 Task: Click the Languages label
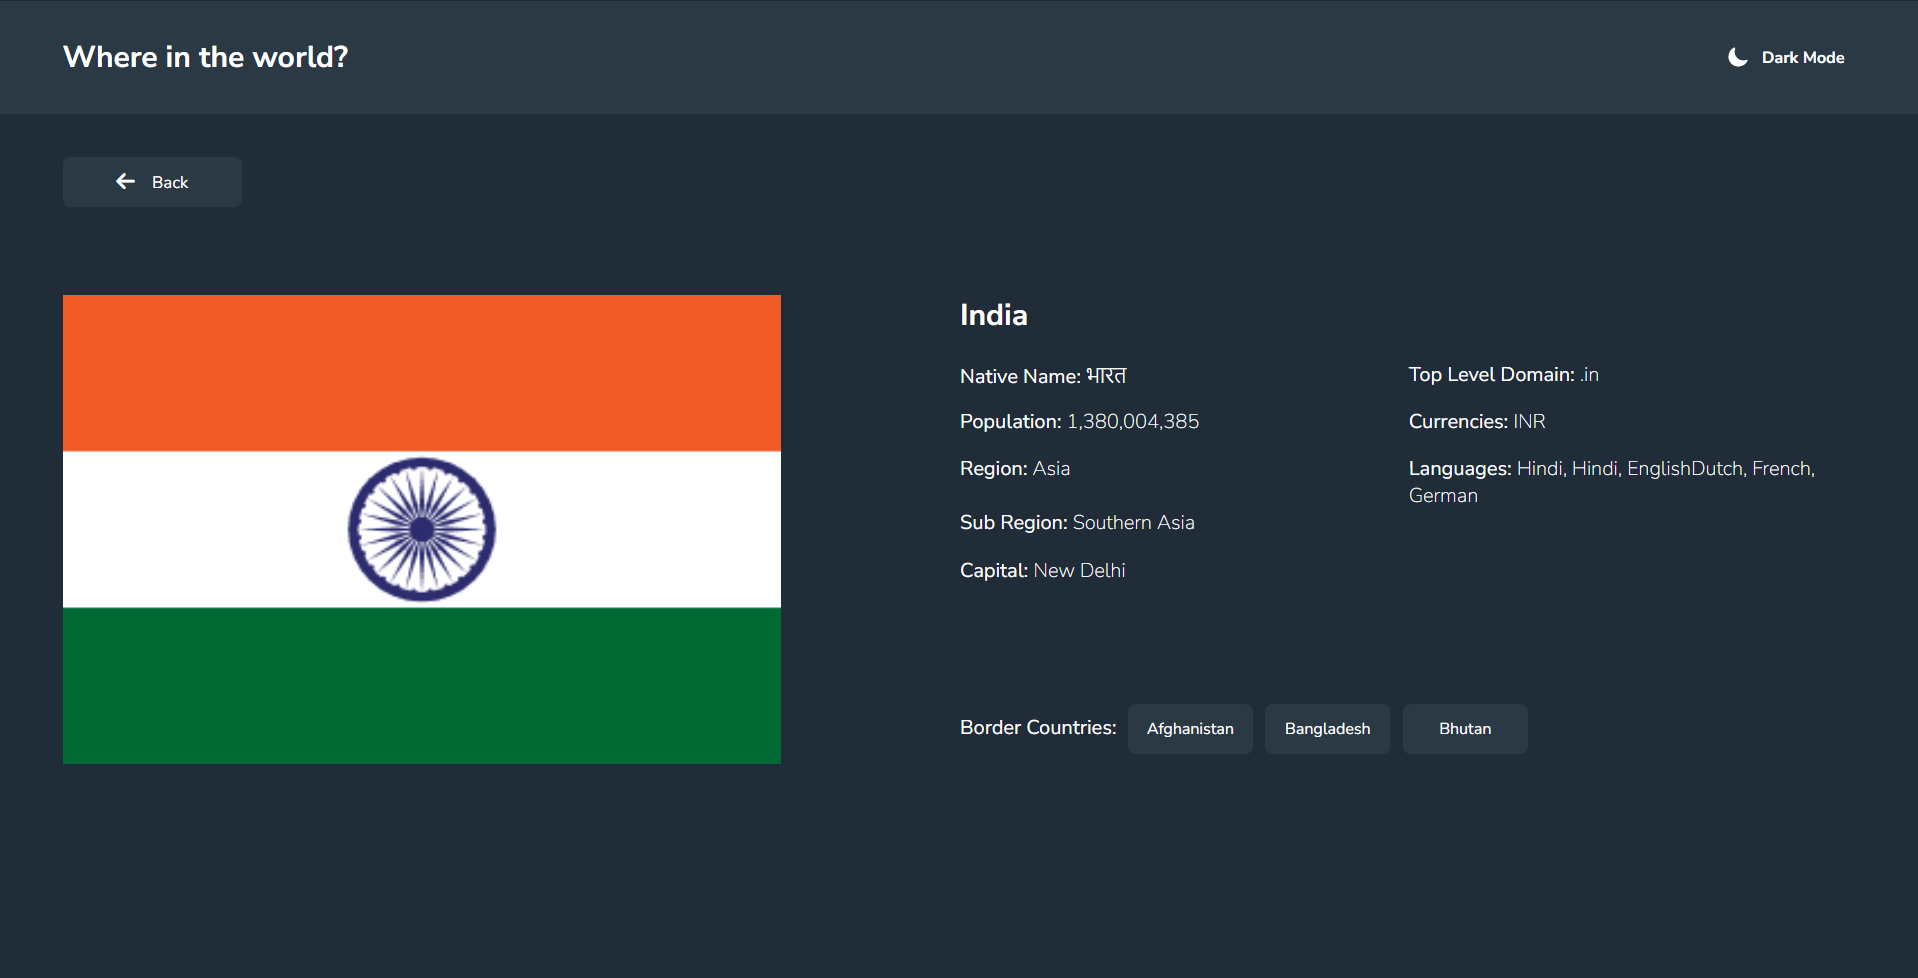tap(1460, 469)
